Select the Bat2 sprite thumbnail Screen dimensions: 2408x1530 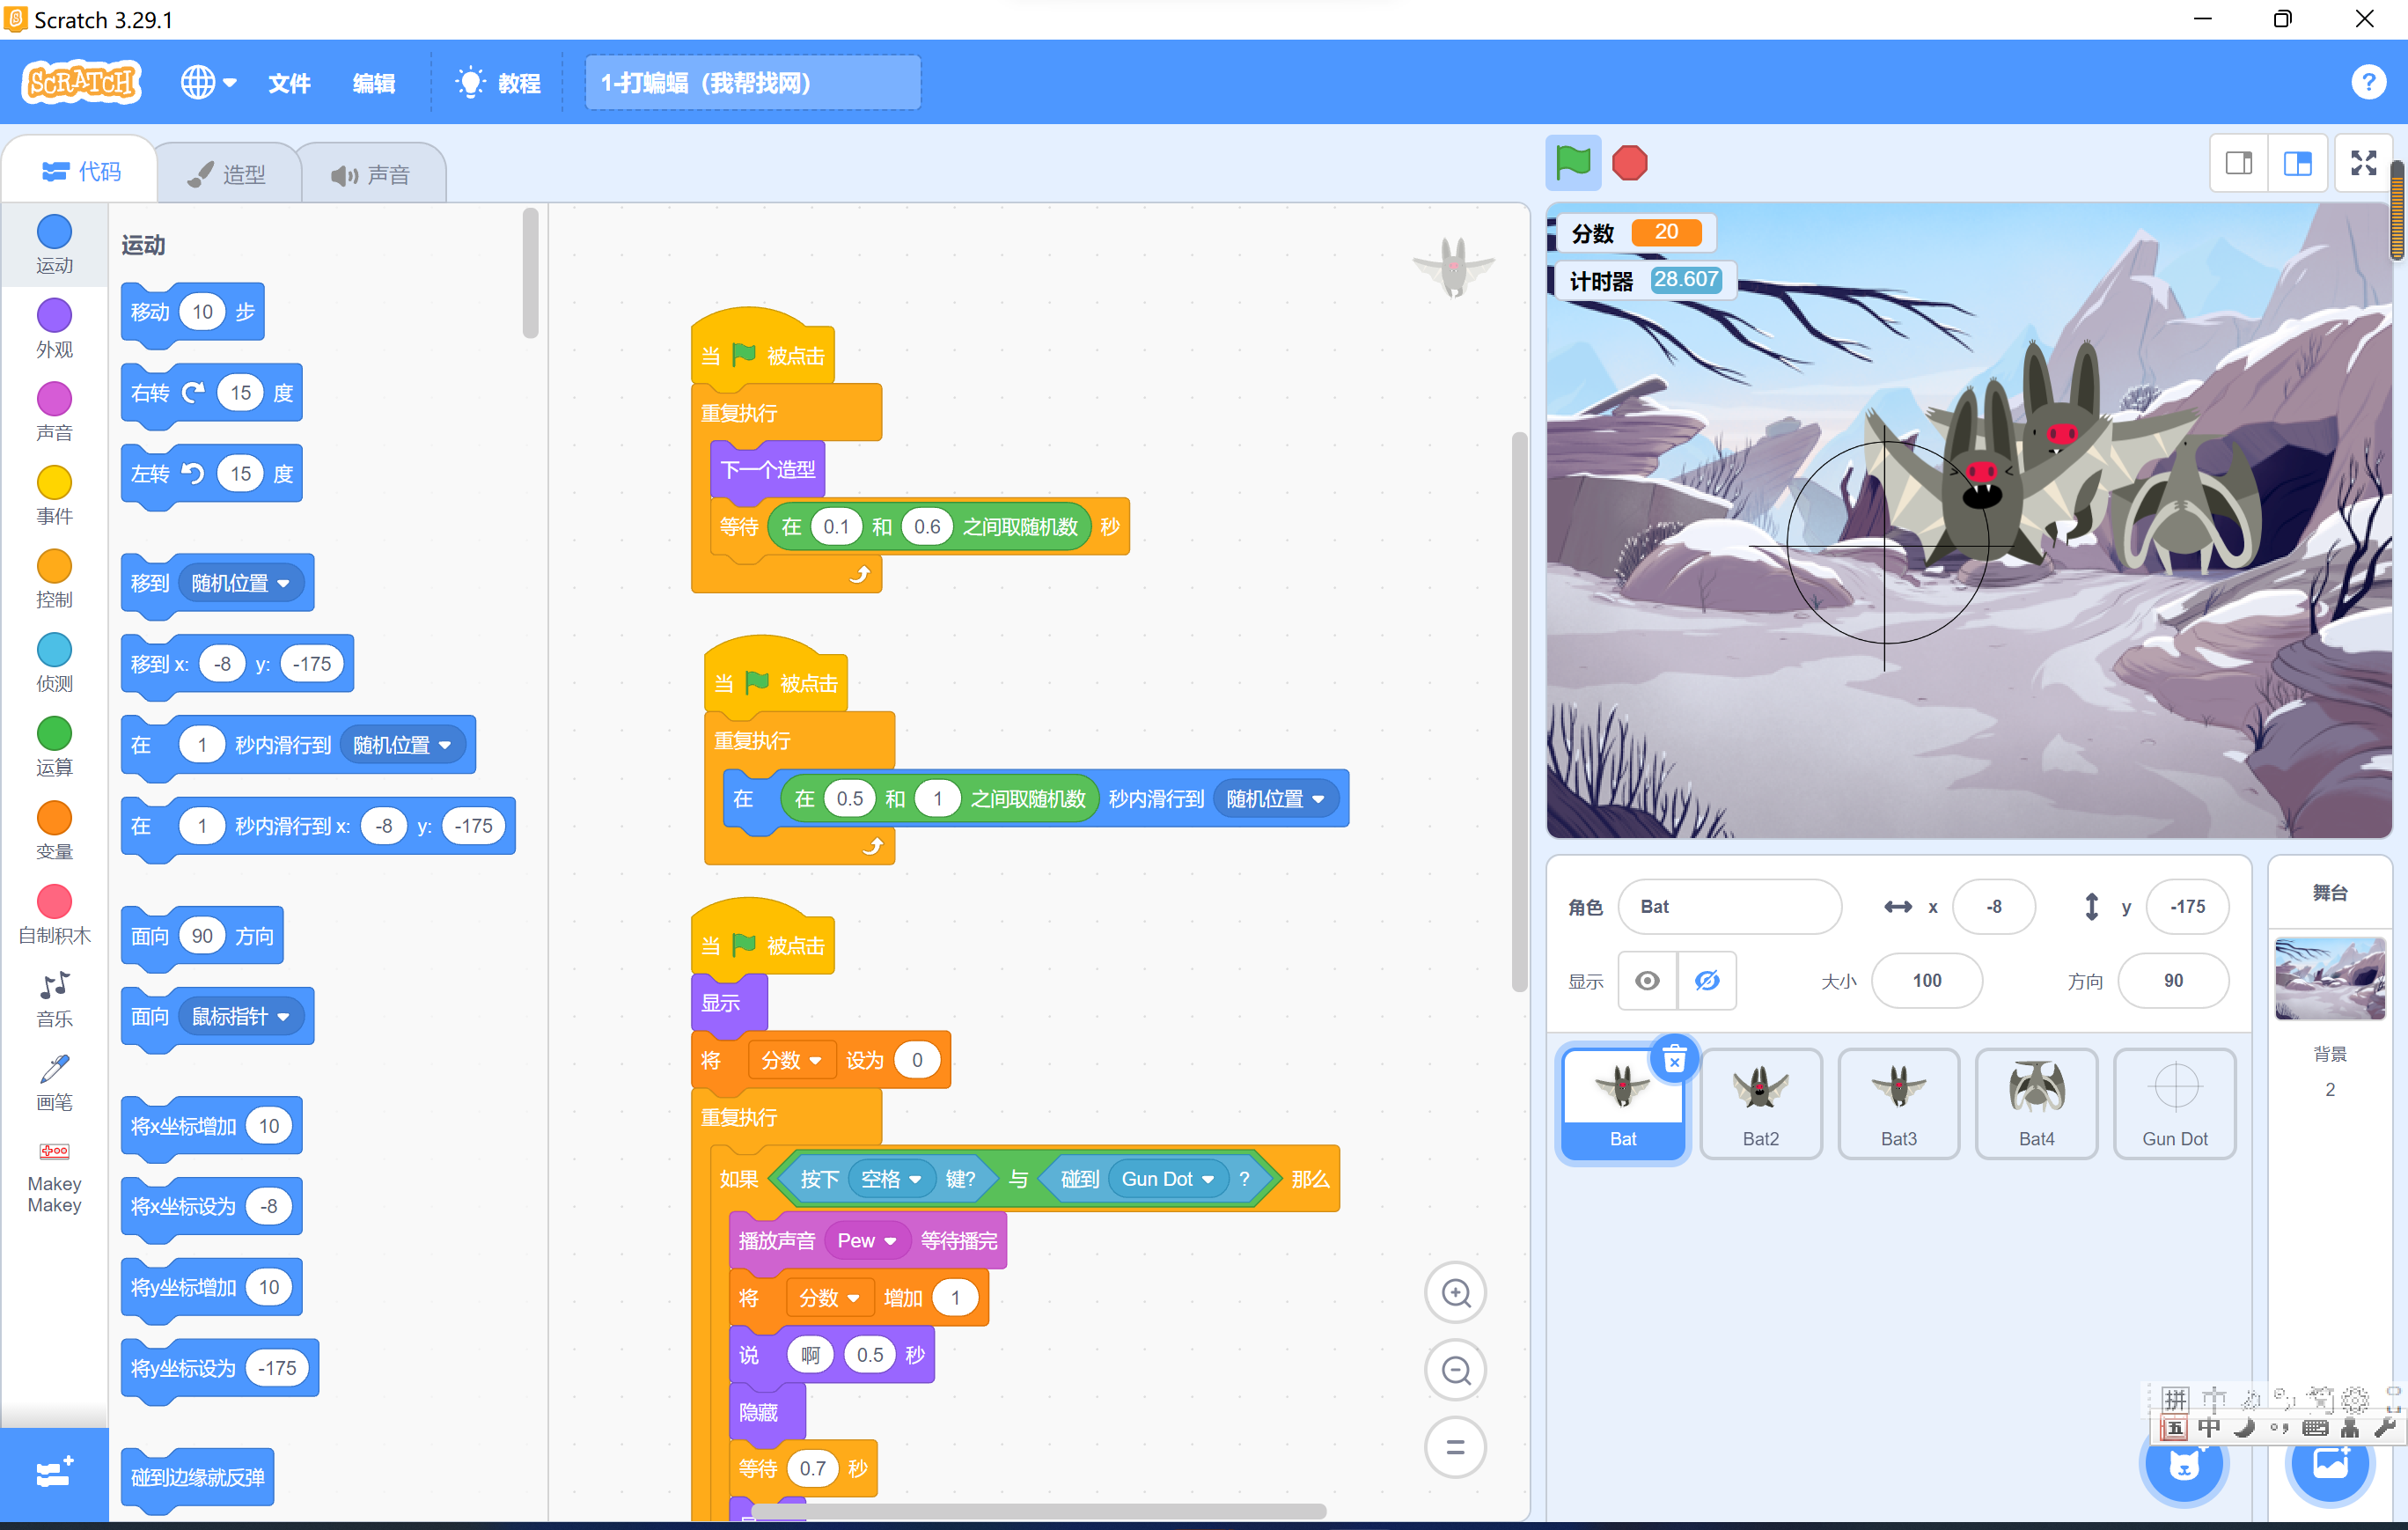coord(1760,1103)
